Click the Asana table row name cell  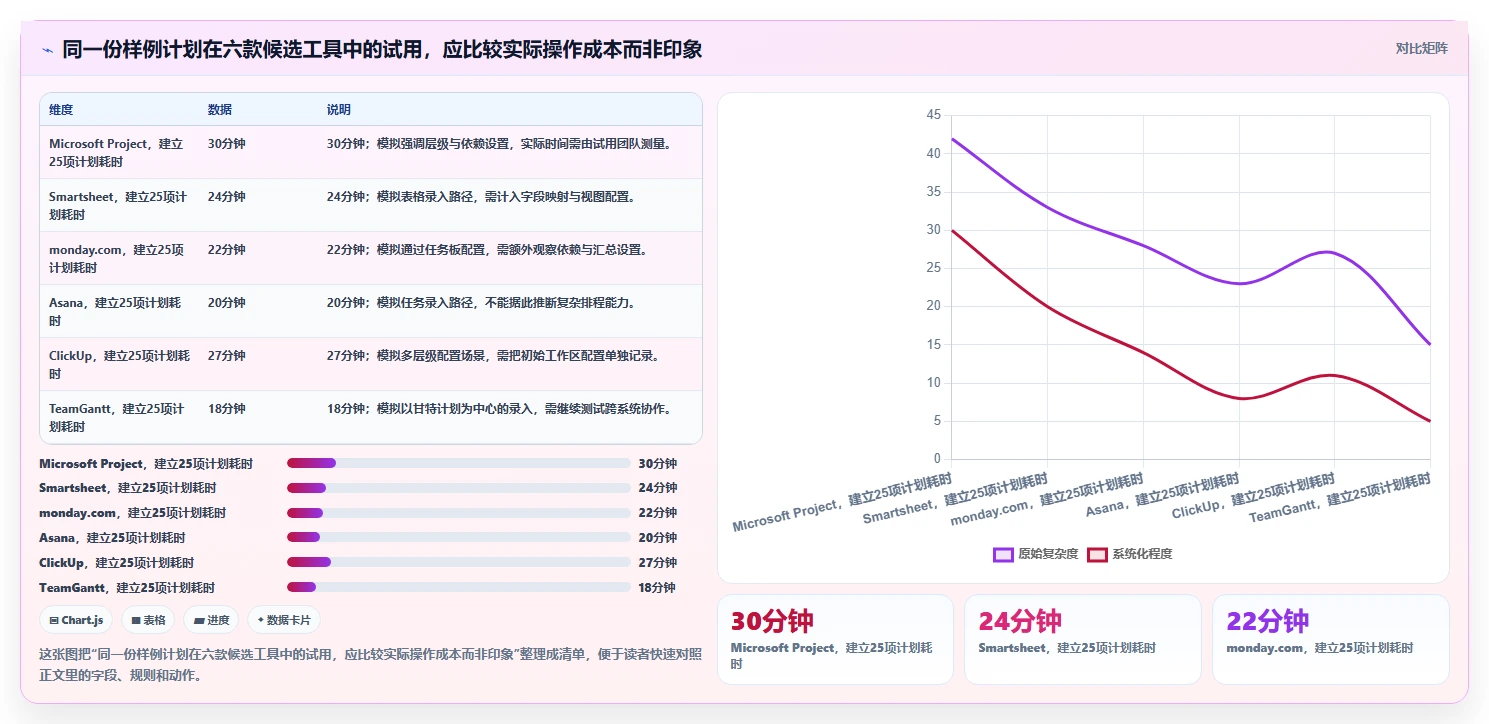tap(119, 311)
